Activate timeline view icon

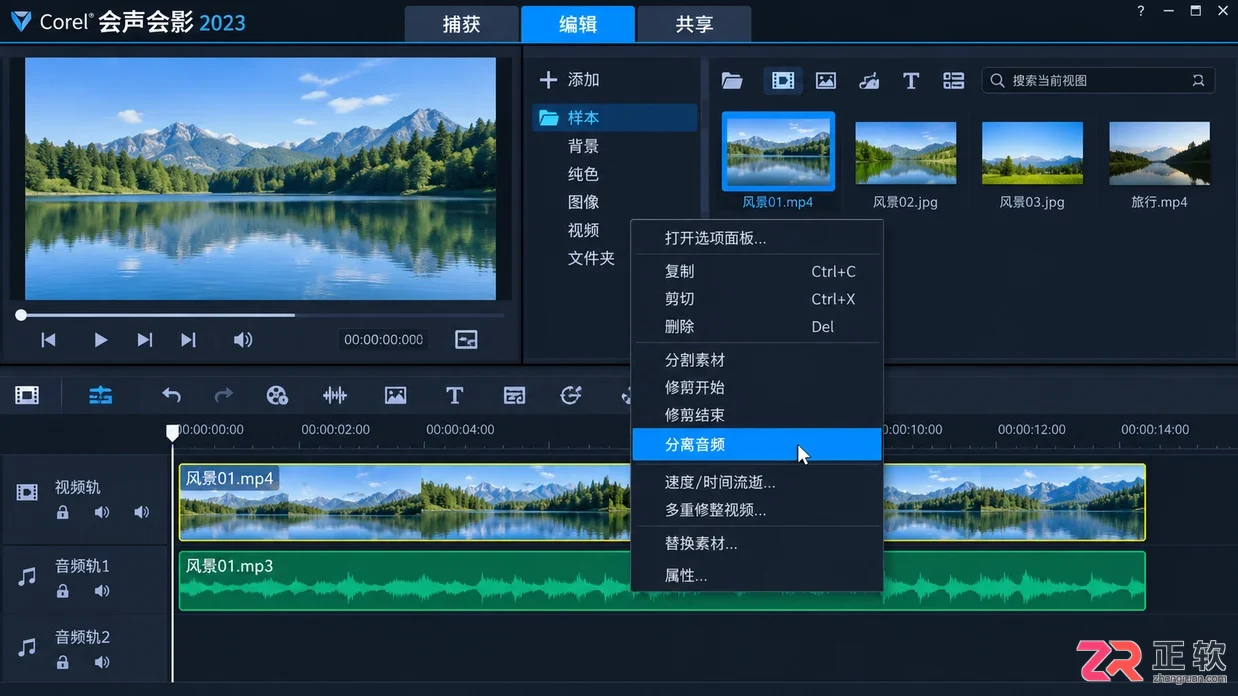(101, 396)
